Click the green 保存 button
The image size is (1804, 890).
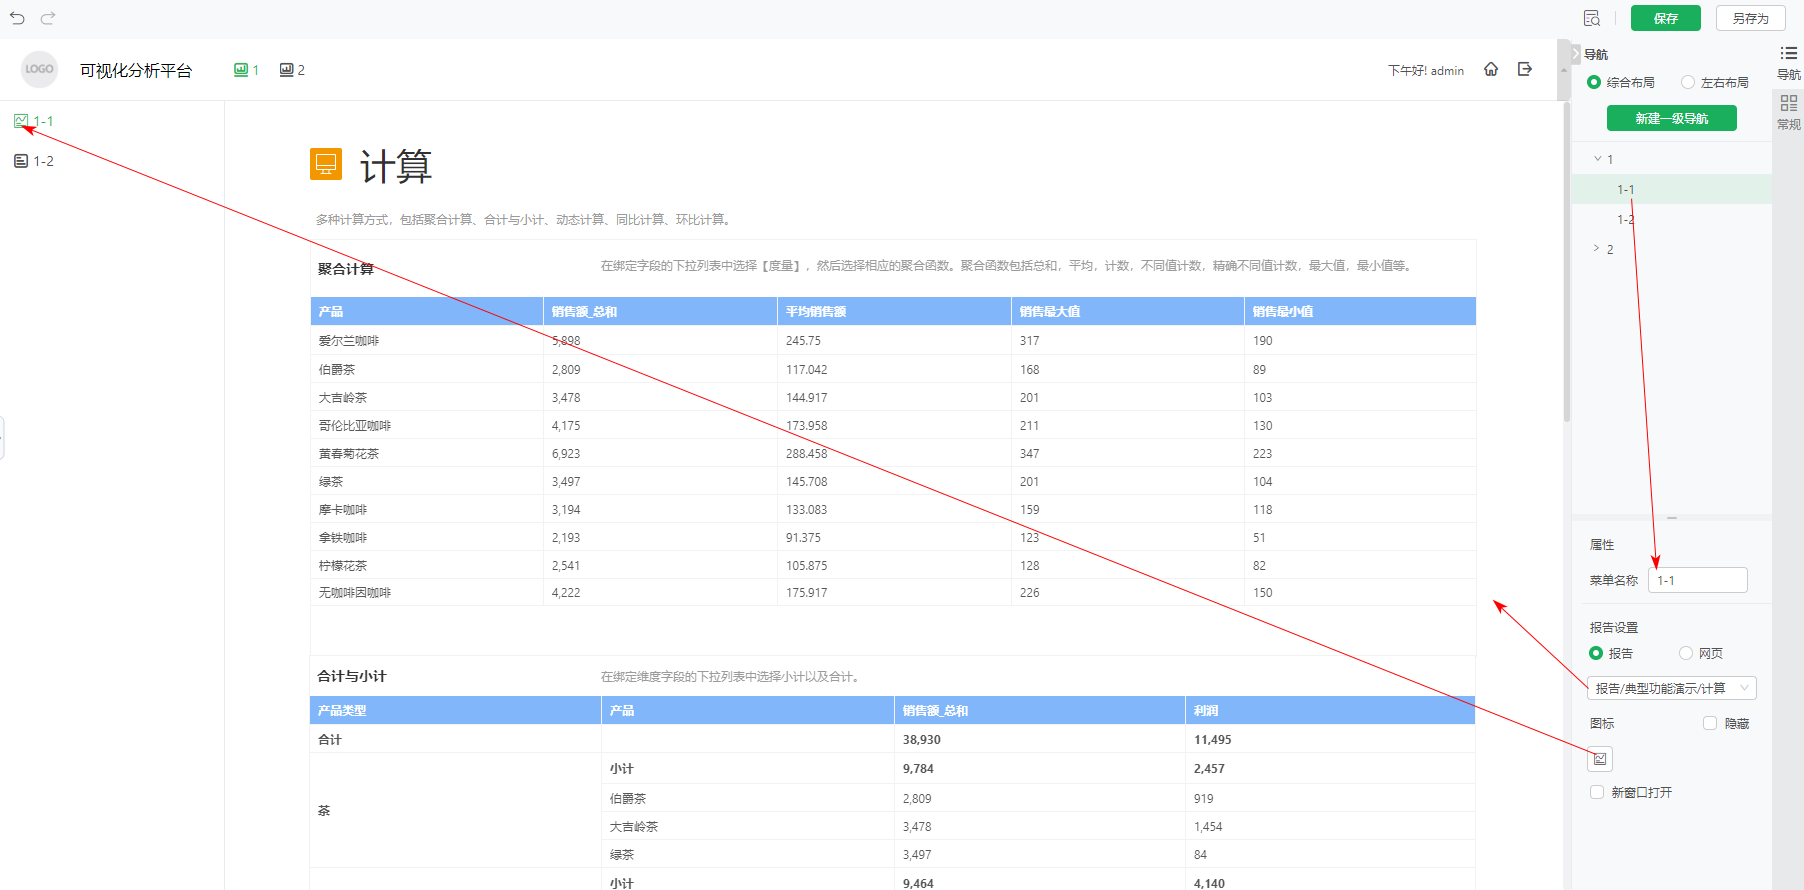click(1665, 18)
